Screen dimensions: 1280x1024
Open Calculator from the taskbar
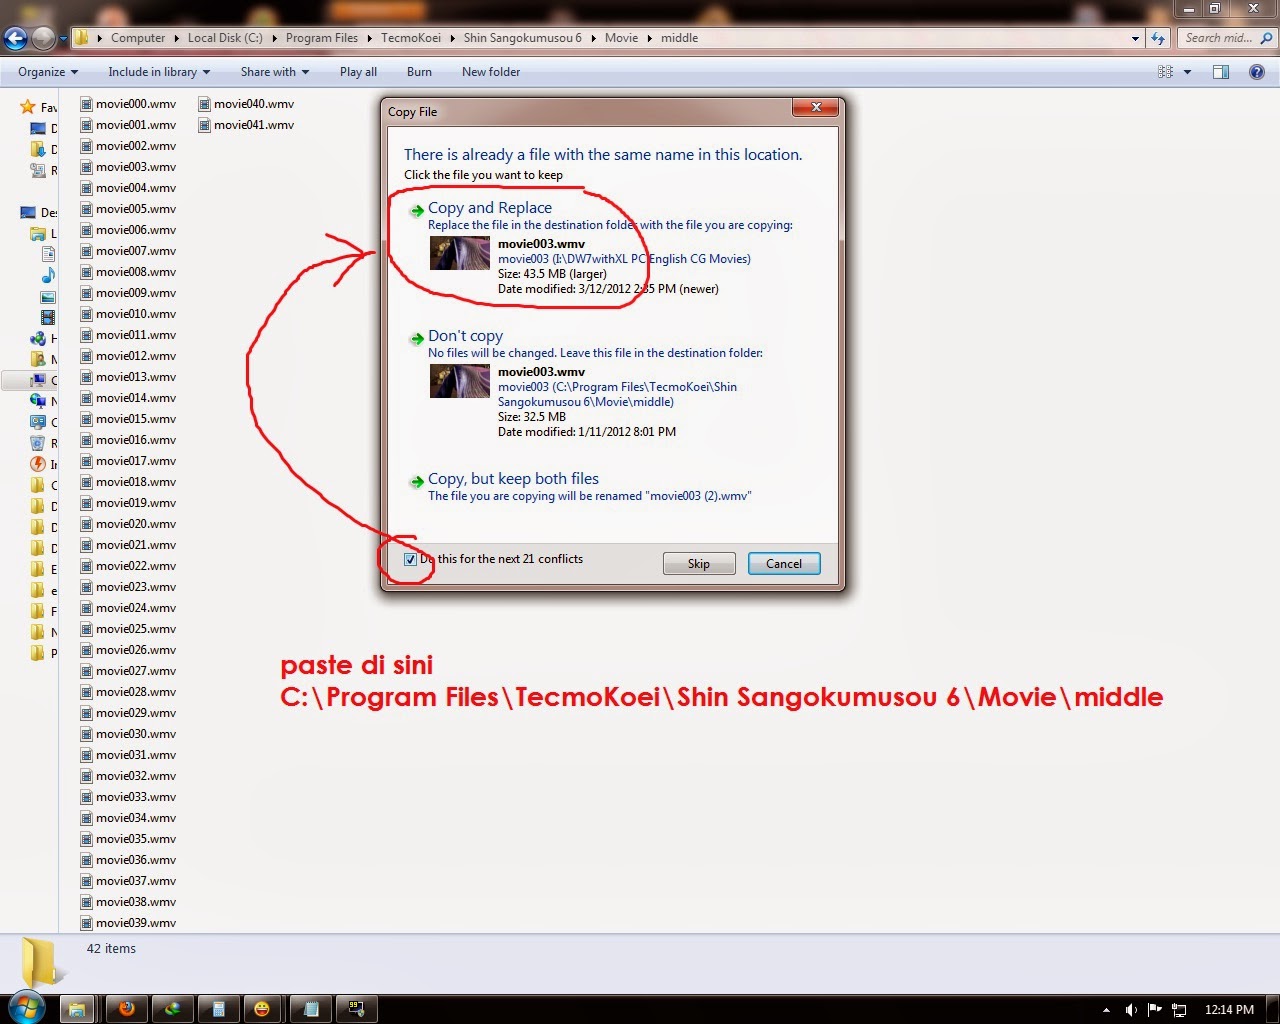coord(218,1009)
